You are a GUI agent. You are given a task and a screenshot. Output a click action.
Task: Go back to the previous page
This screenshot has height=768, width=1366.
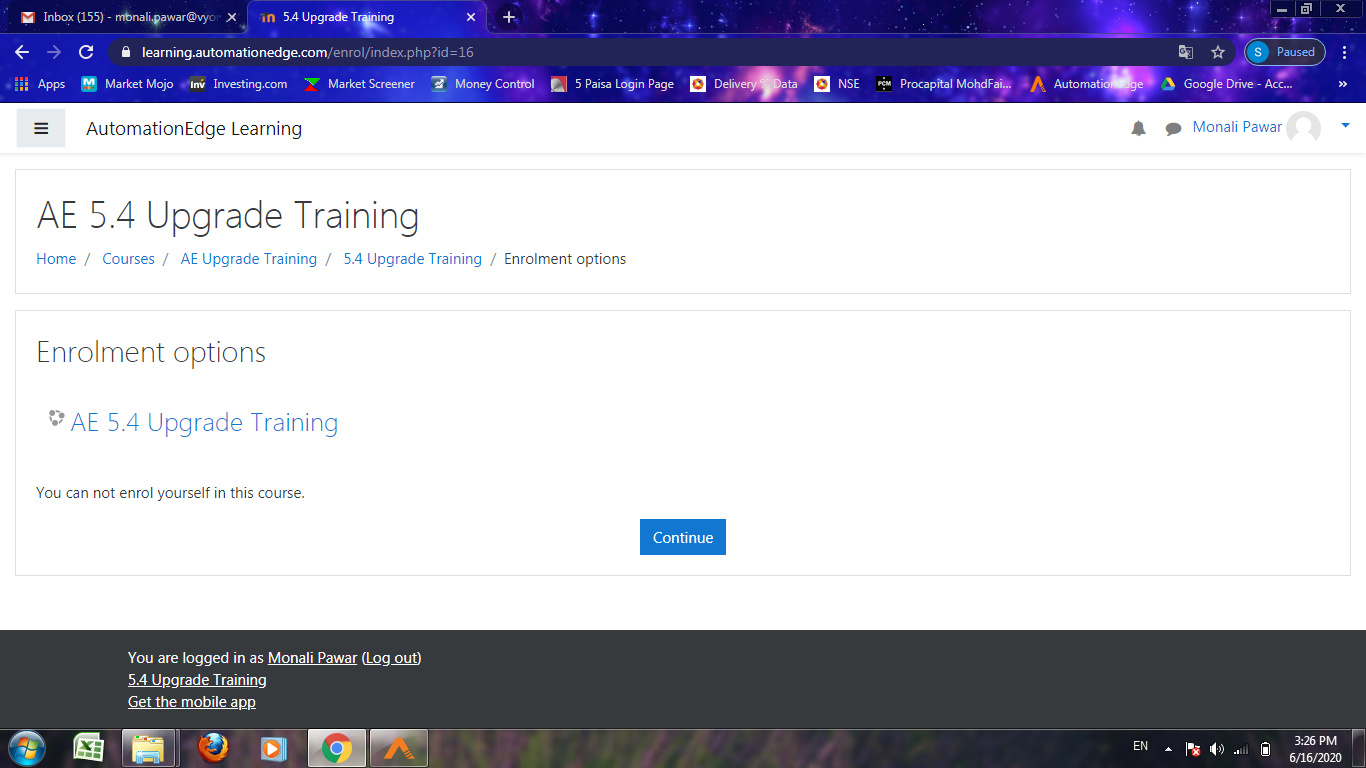[x=22, y=52]
